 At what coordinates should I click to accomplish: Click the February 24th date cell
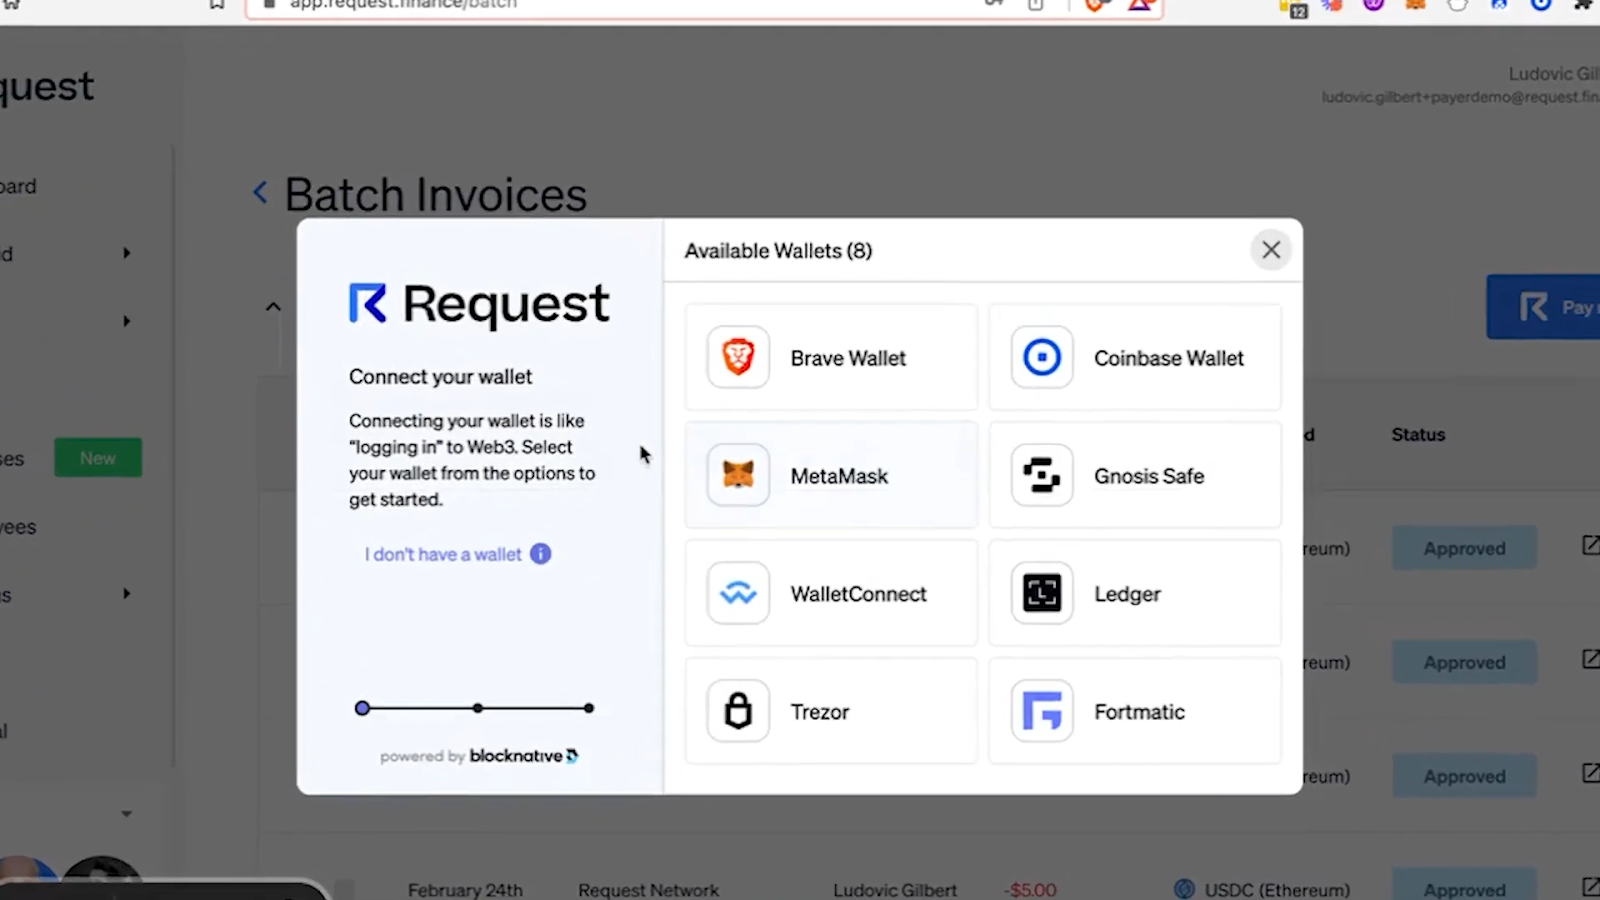(x=465, y=890)
